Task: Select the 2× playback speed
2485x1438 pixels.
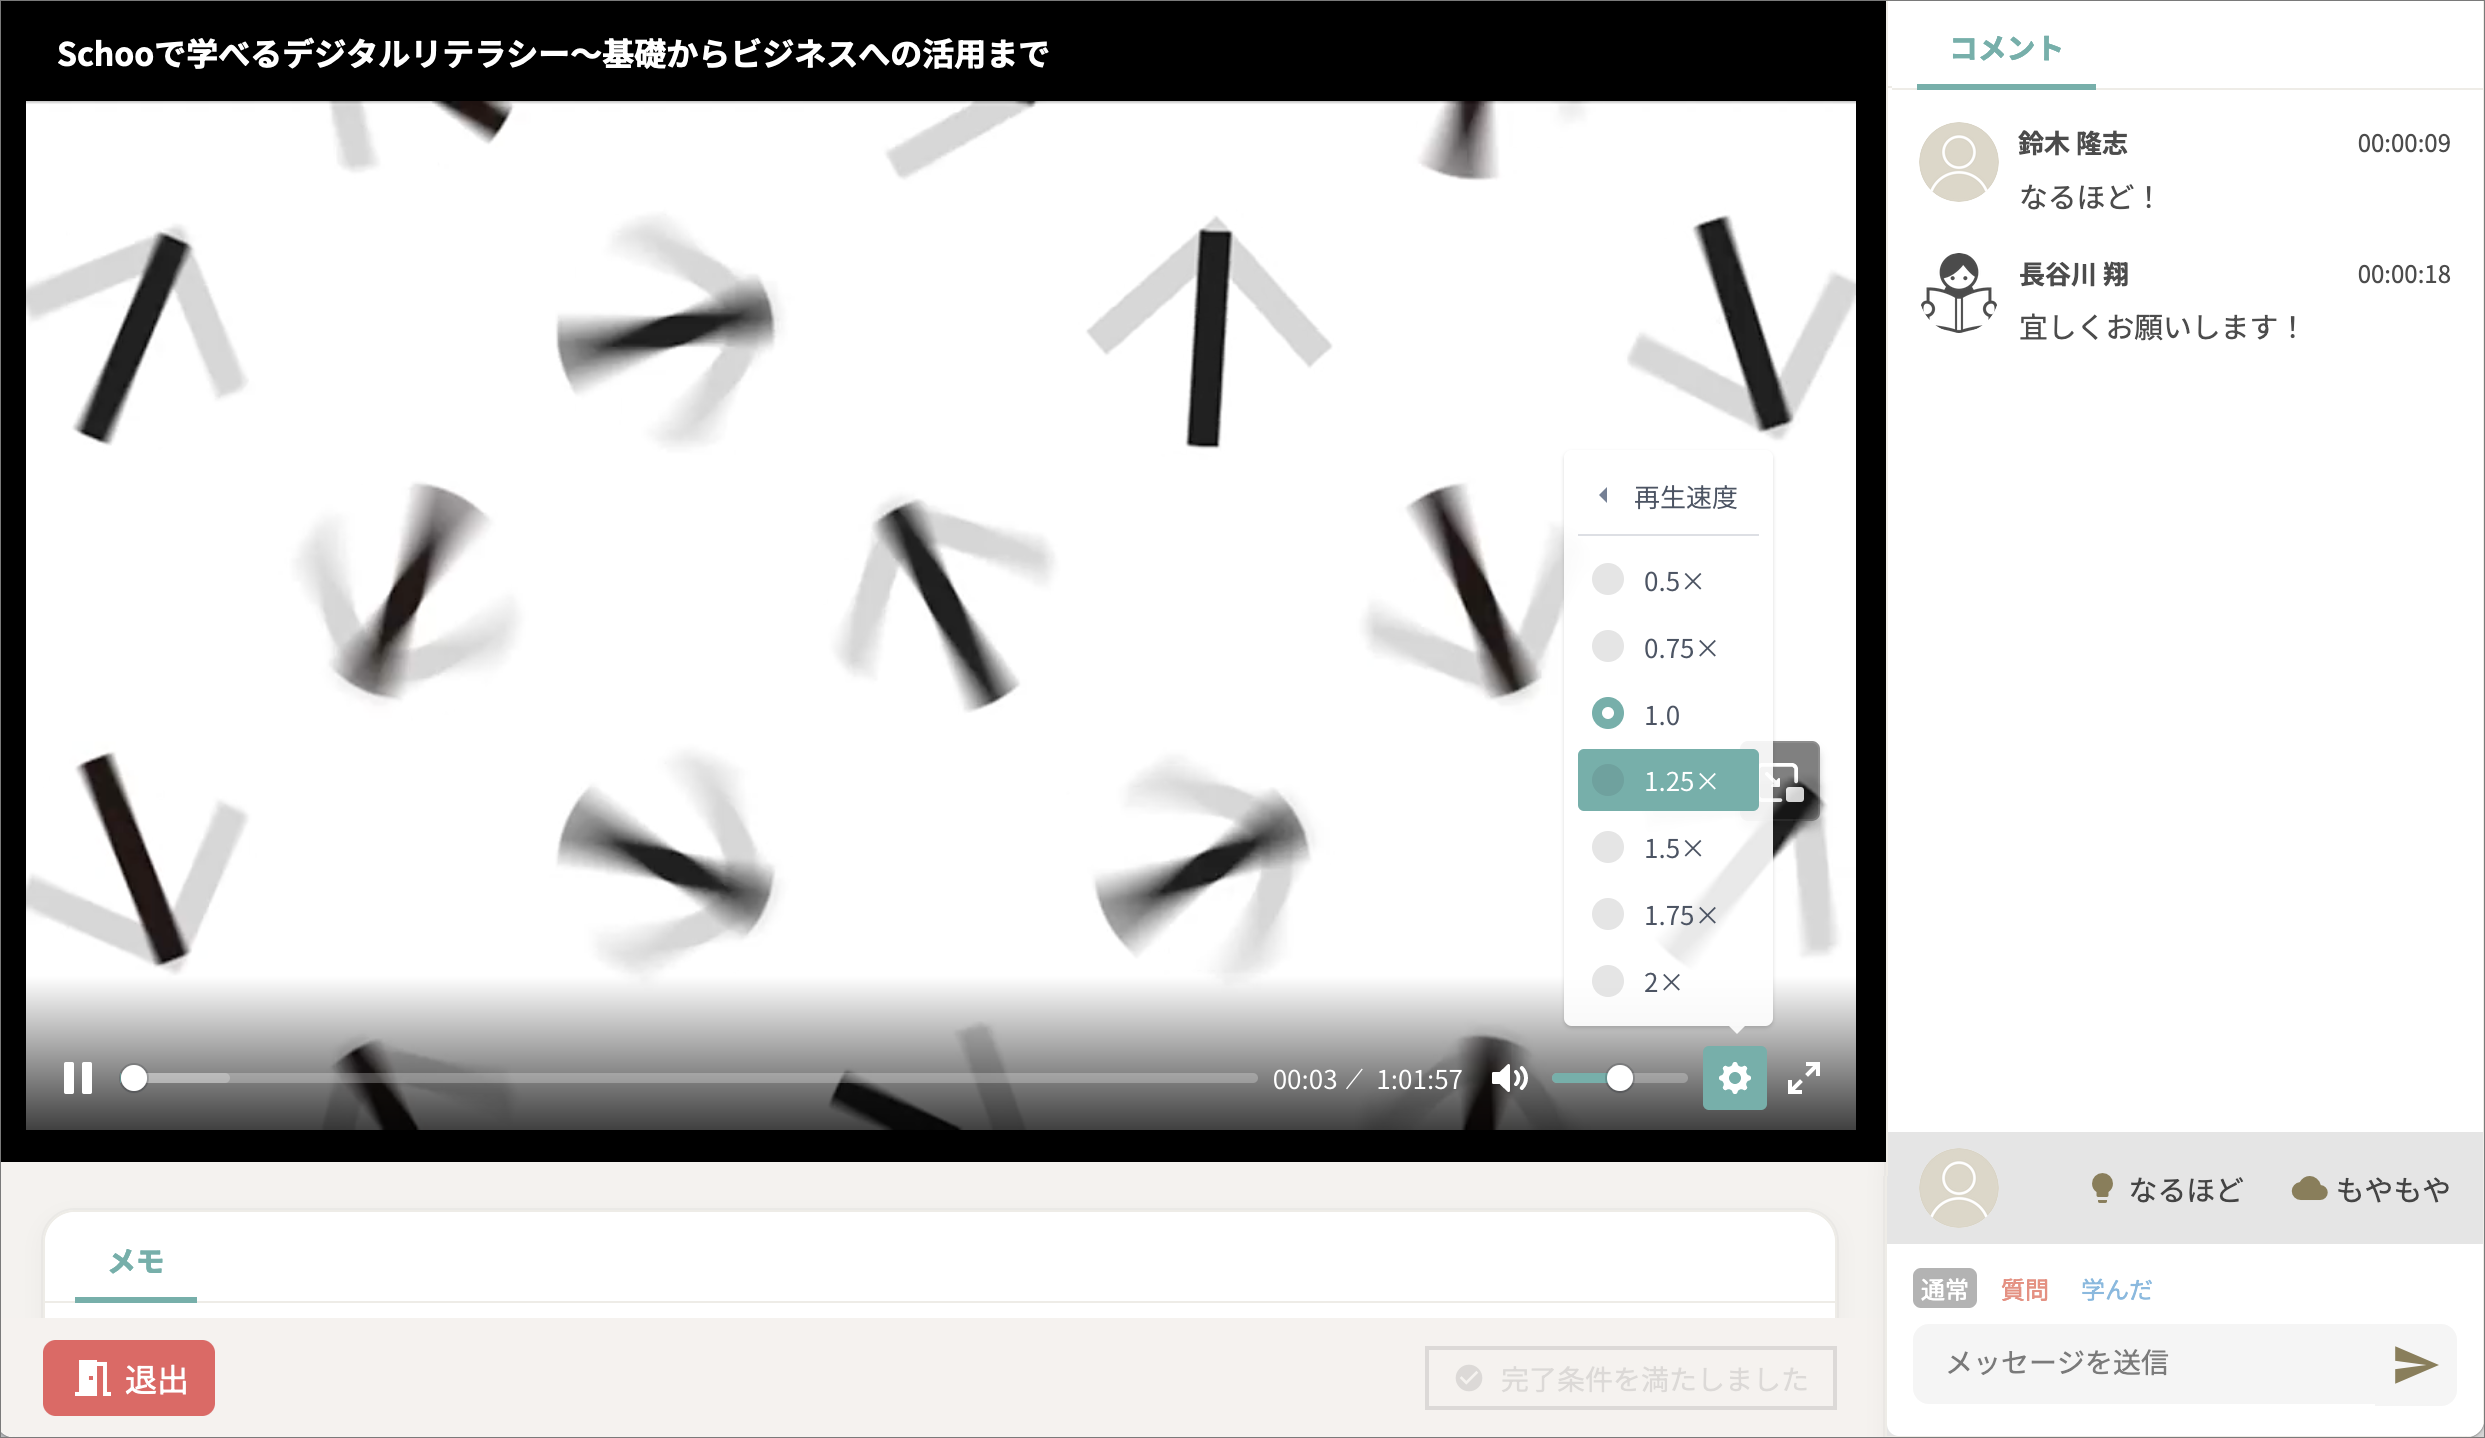Action: coord(1667,982)
